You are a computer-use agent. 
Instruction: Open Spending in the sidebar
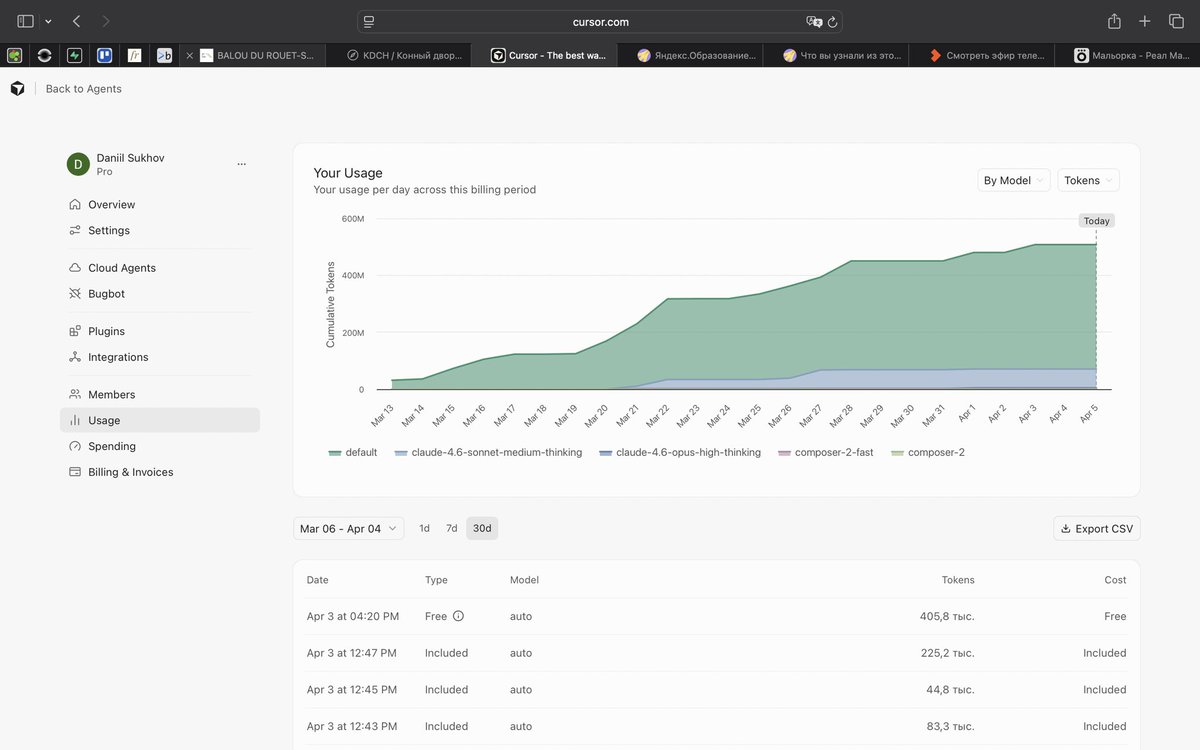(x=160, y=446)
